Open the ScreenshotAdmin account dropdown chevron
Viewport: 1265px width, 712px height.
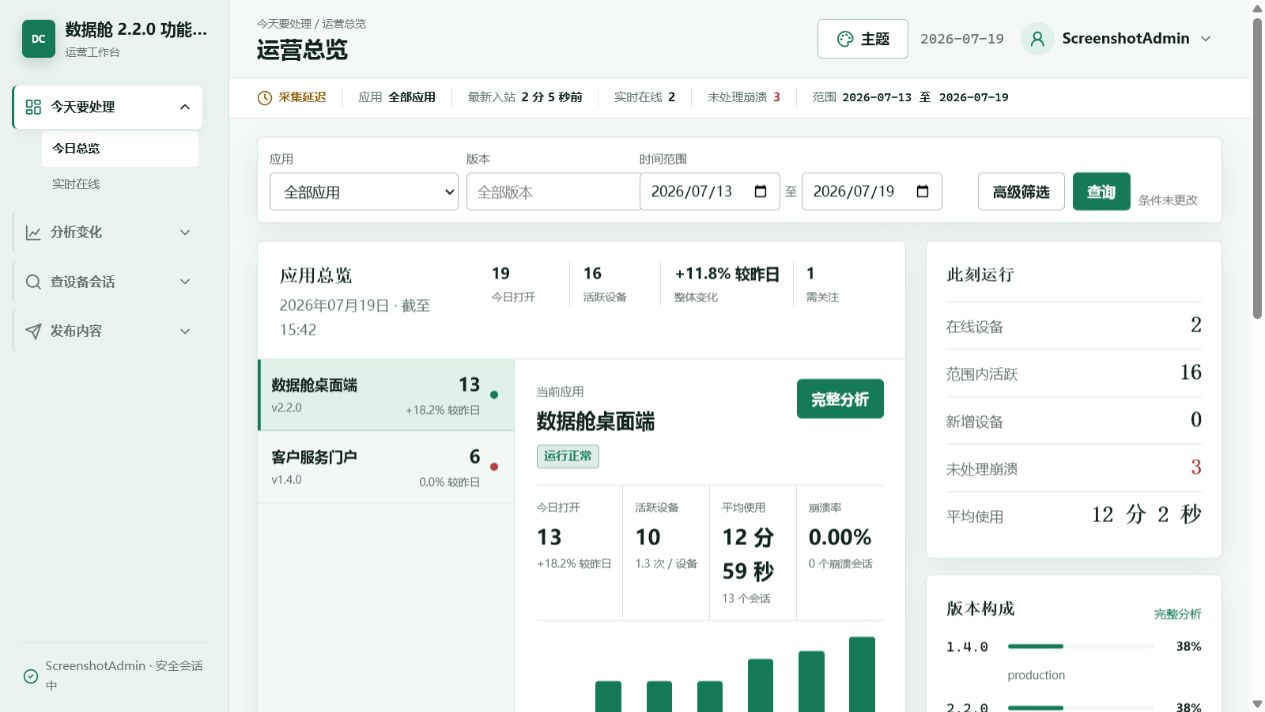click(x=1206, y=39)
